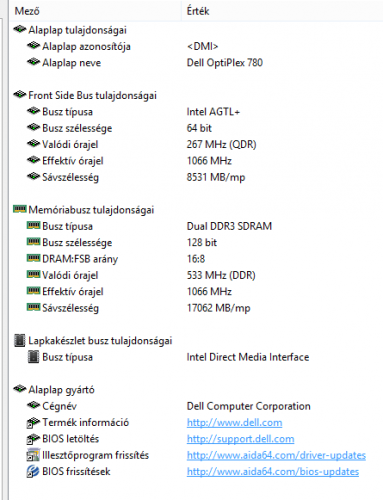Select the Dual DDR3 SDRAM bus type row
Viewport: 383px width, 500px height.
coord(197,226)
